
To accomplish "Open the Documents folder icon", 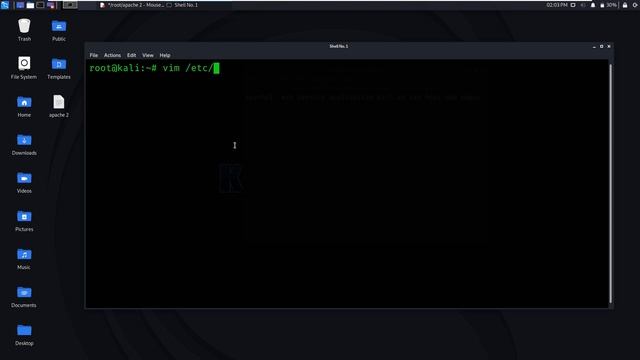I will pyautogui.click(x=24, y=296).
